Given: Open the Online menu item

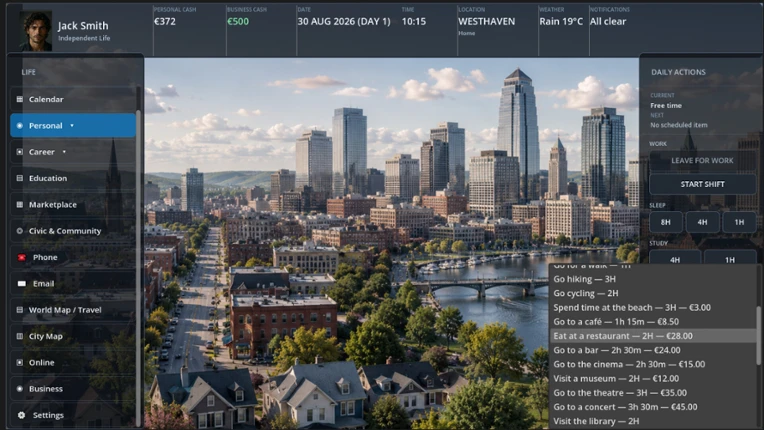Looking at the screenshot, I should [x=73, y=362].
